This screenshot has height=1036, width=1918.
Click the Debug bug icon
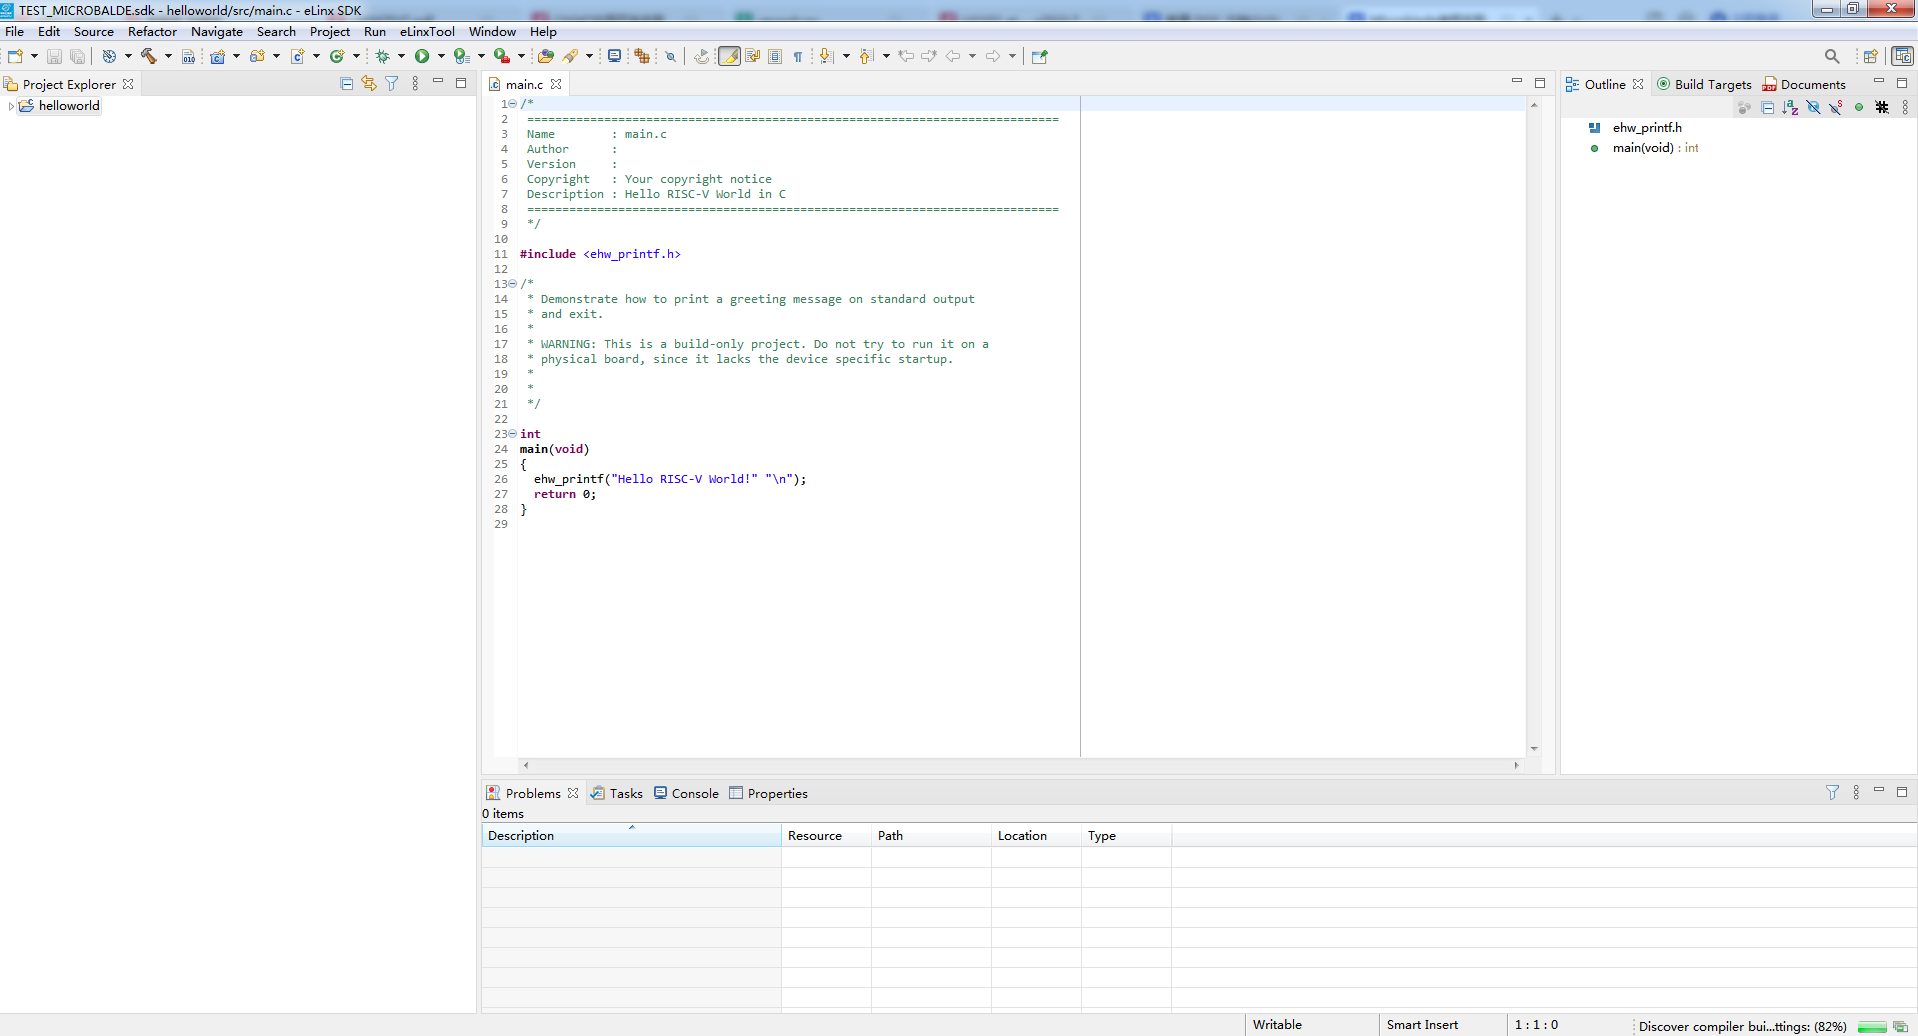tap(382, 56)
